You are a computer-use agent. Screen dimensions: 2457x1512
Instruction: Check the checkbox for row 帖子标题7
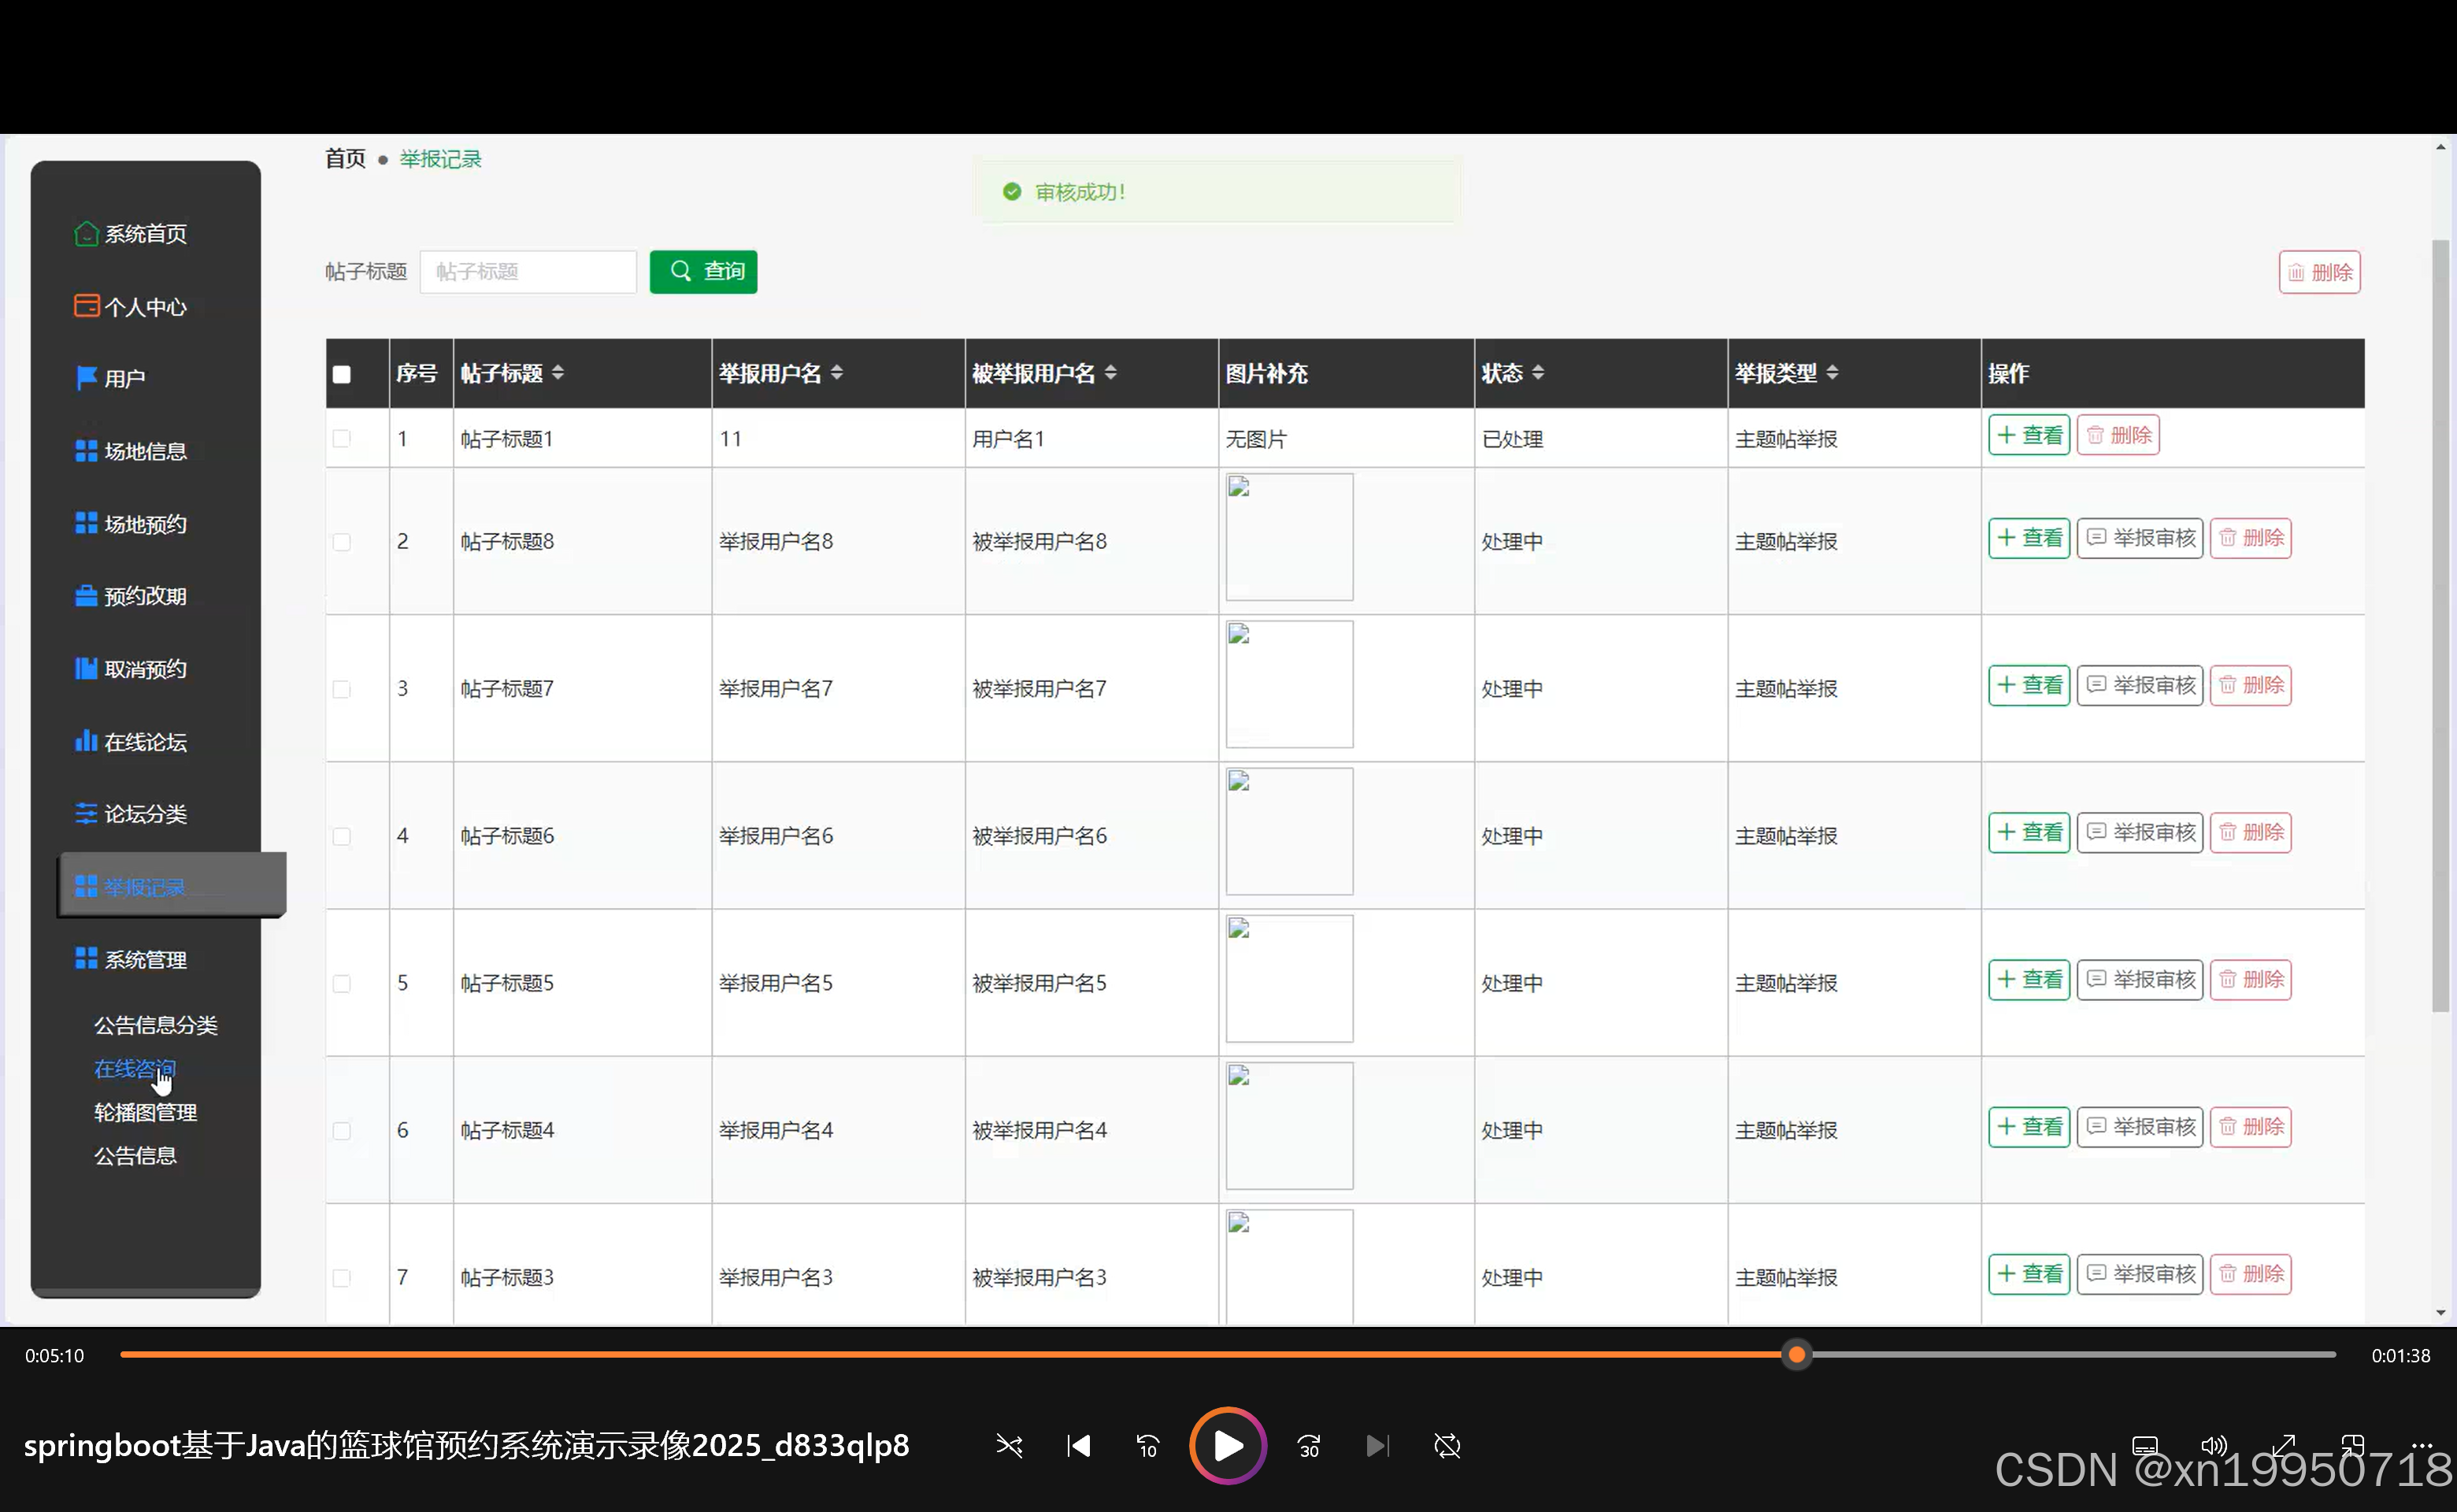[342, 689]
